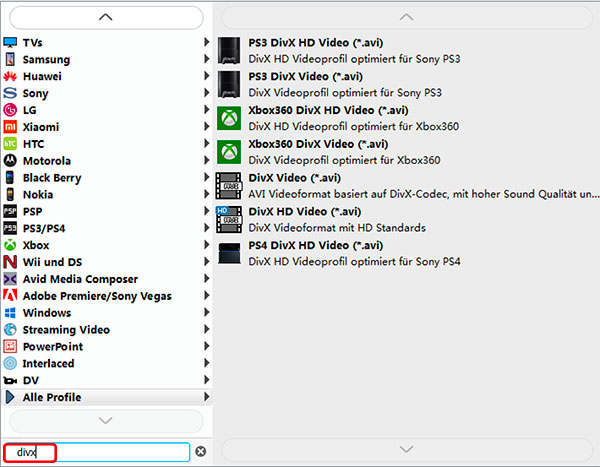
Task: Click the DV camcorder icon
Action: pyautogui.click(x=10, y=380)
